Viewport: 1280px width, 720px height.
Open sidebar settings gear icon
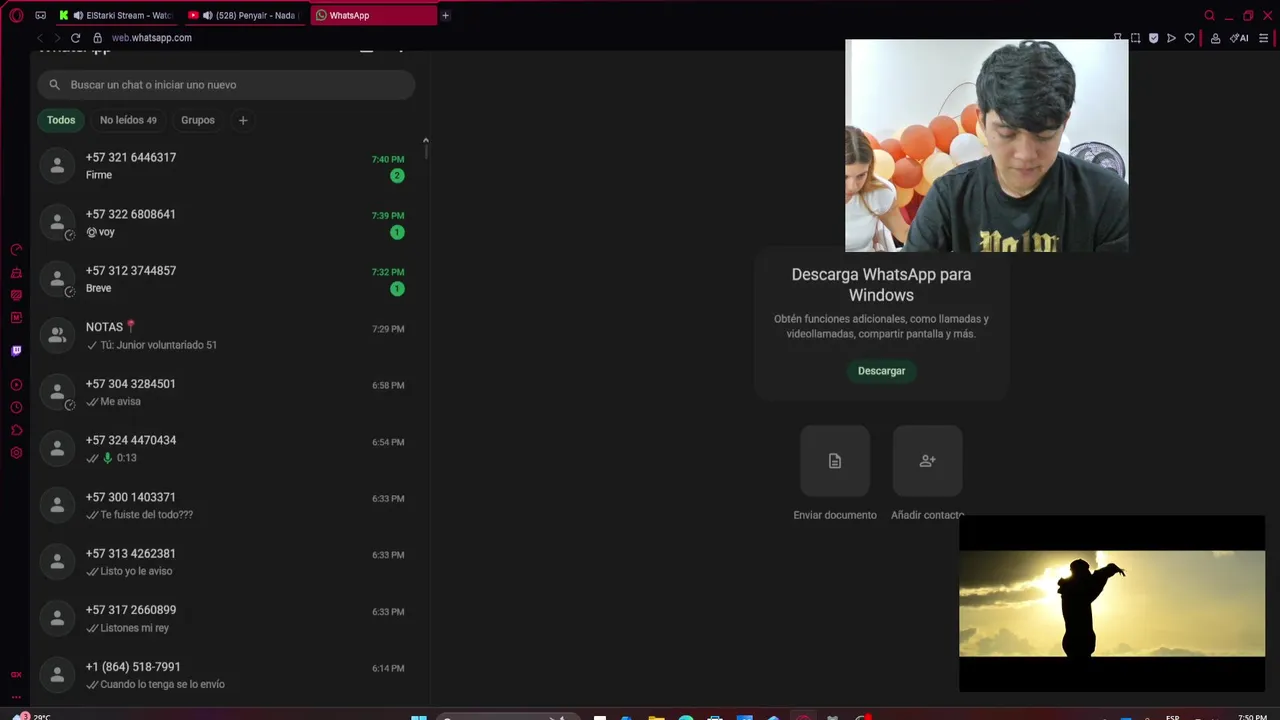point(16,452)
